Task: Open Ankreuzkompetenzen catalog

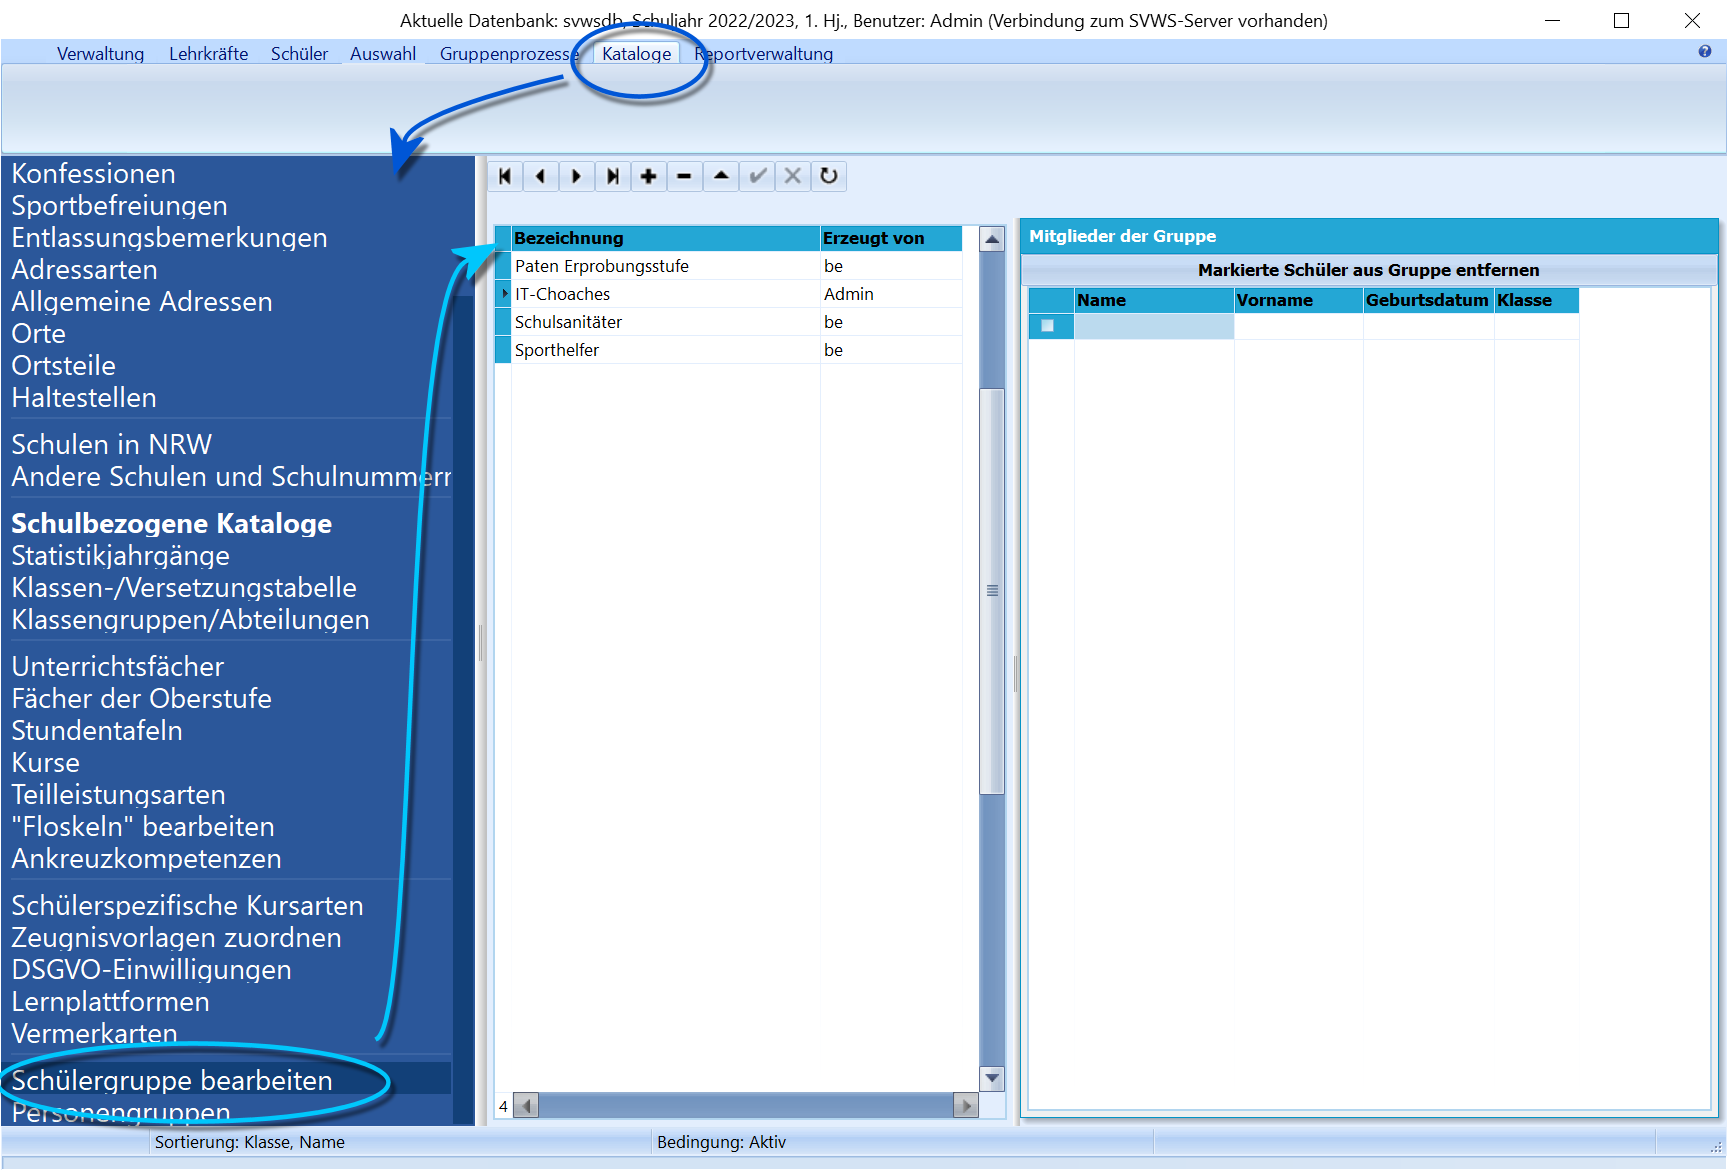Action: [146, 859]
